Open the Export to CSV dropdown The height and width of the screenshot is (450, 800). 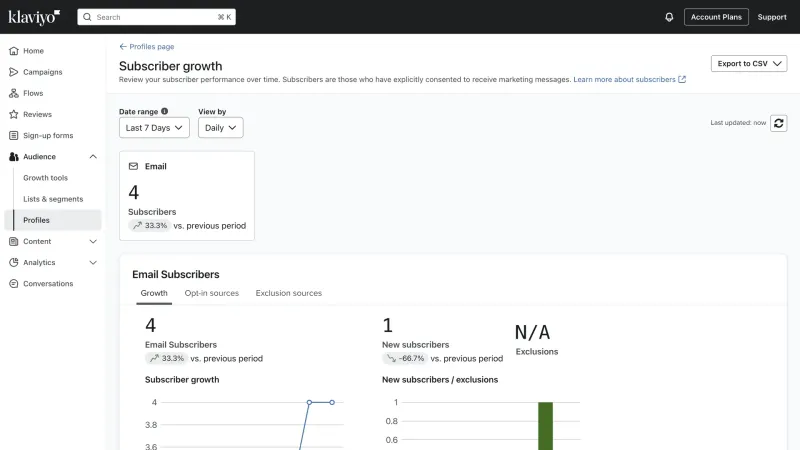pyautogui.click(x=749, y=63)
